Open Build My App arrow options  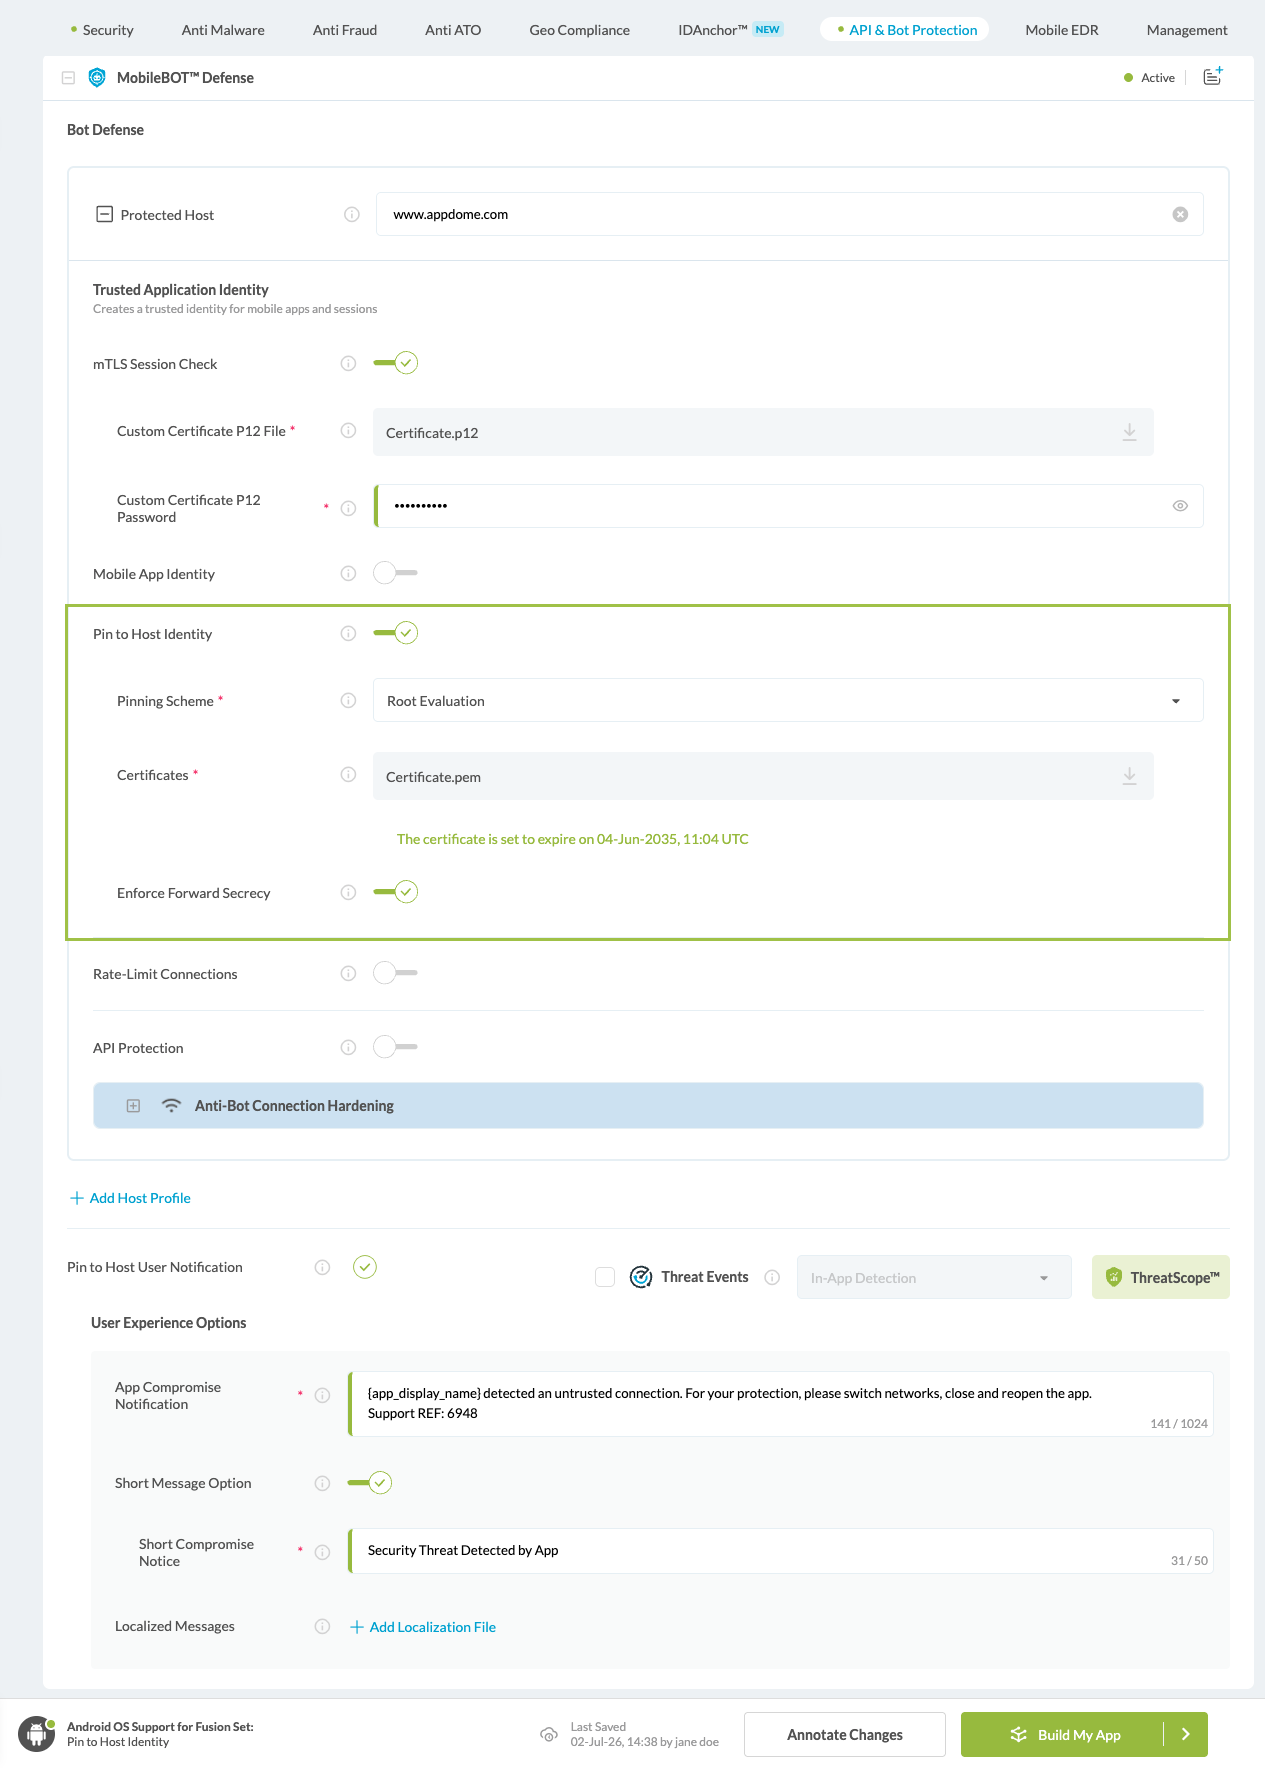click(x=1186, y=1735)
